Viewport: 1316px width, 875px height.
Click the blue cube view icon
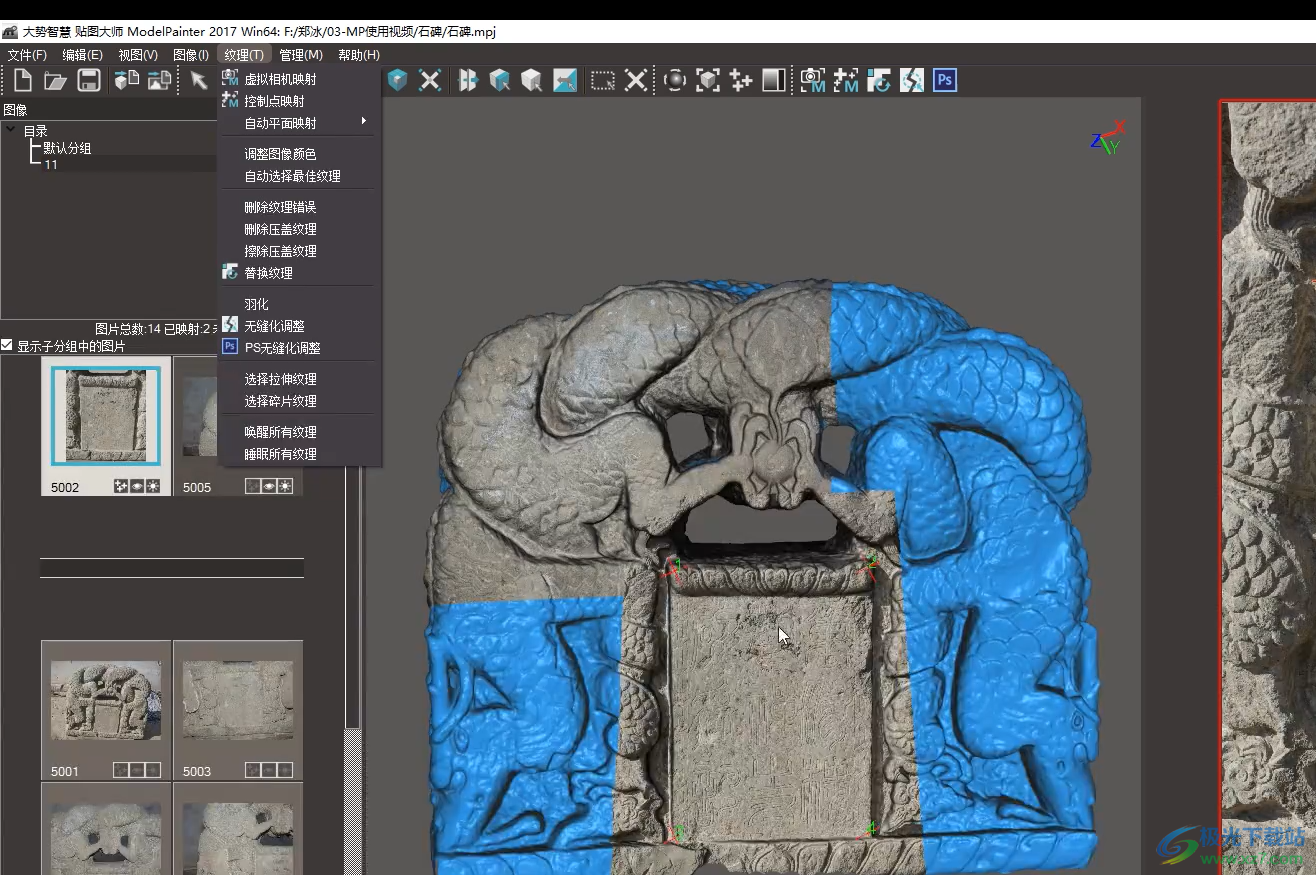[x=398, y=80]
